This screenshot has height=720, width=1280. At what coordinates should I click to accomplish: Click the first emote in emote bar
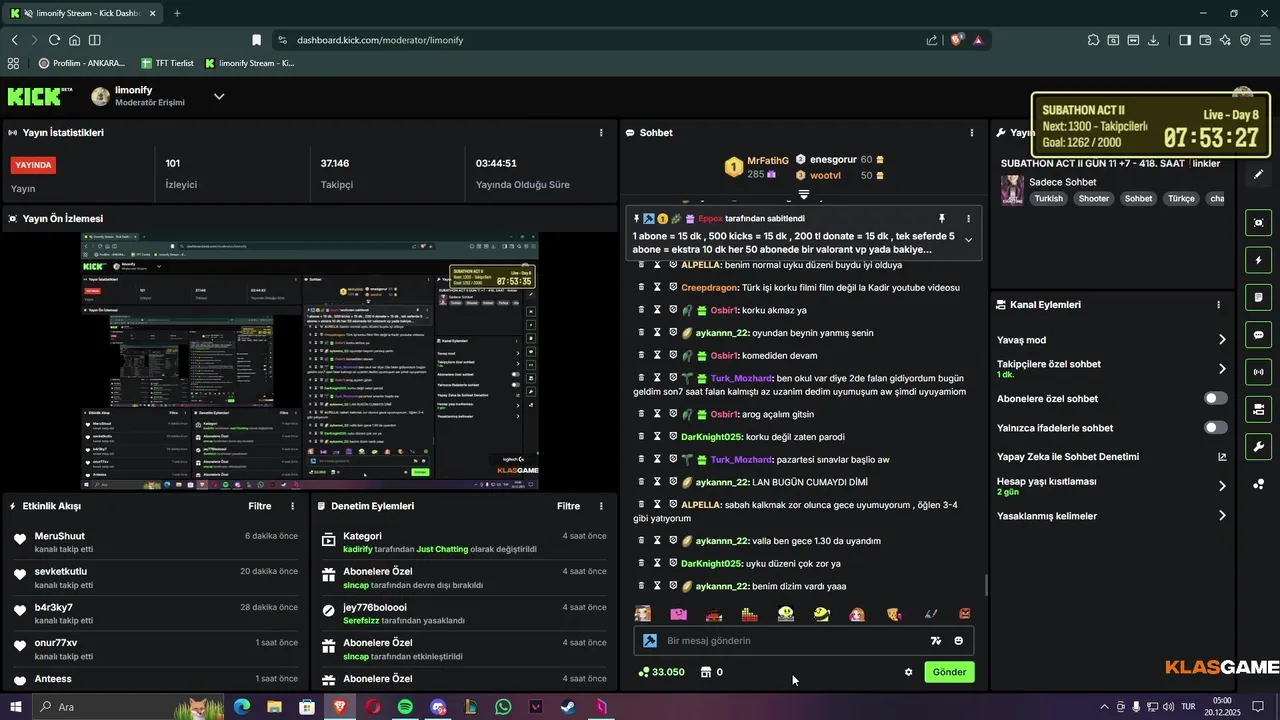tap(642, 614)
